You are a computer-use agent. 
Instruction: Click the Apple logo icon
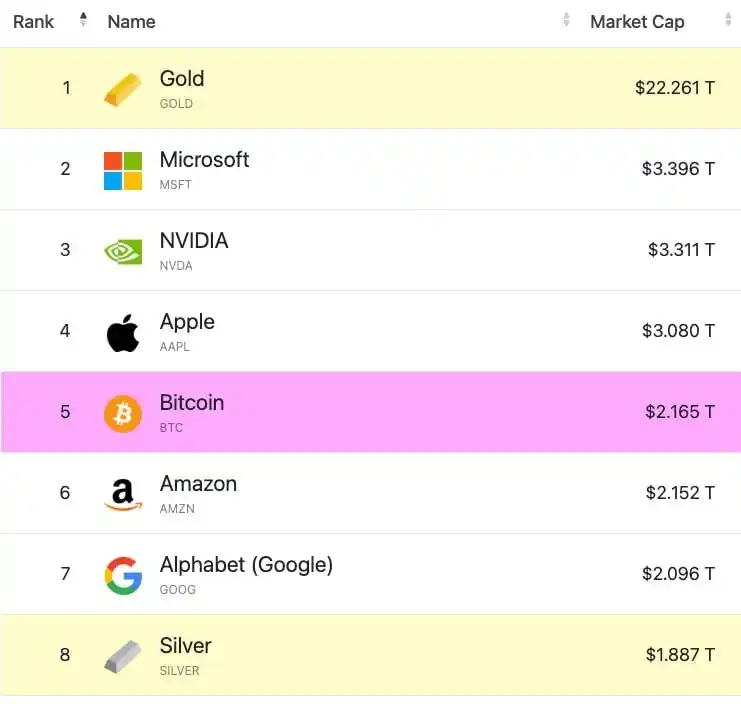(123, 333)
